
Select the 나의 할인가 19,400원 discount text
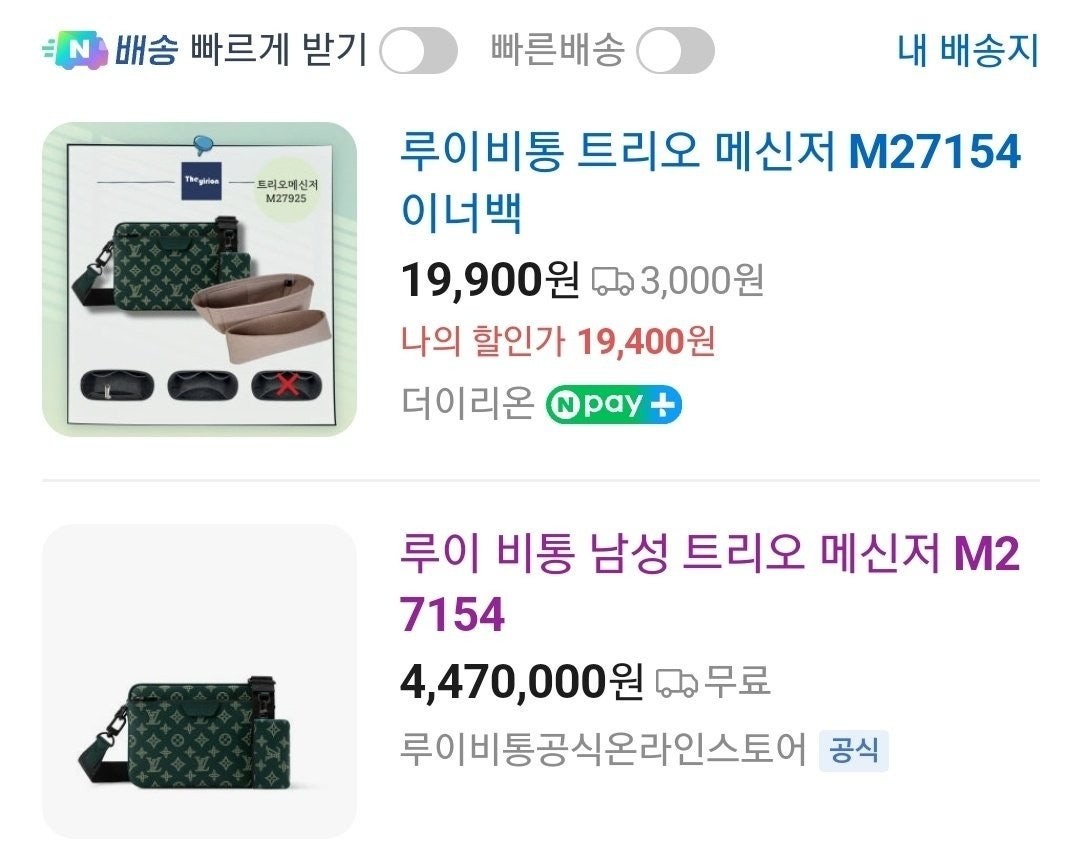tap(558, 342)
